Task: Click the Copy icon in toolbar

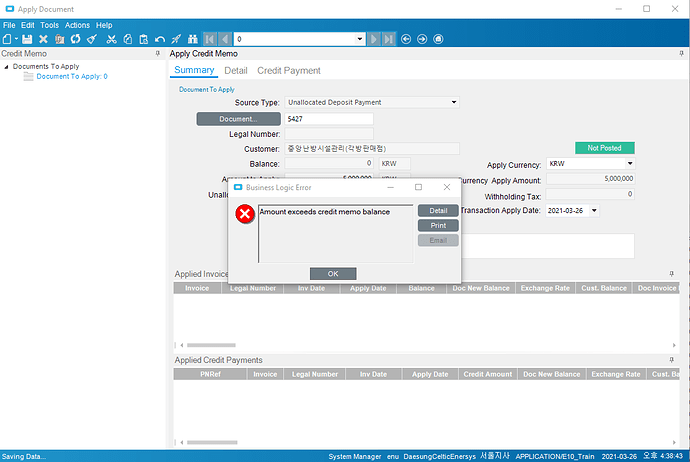Action: click(x=128, y=39)
